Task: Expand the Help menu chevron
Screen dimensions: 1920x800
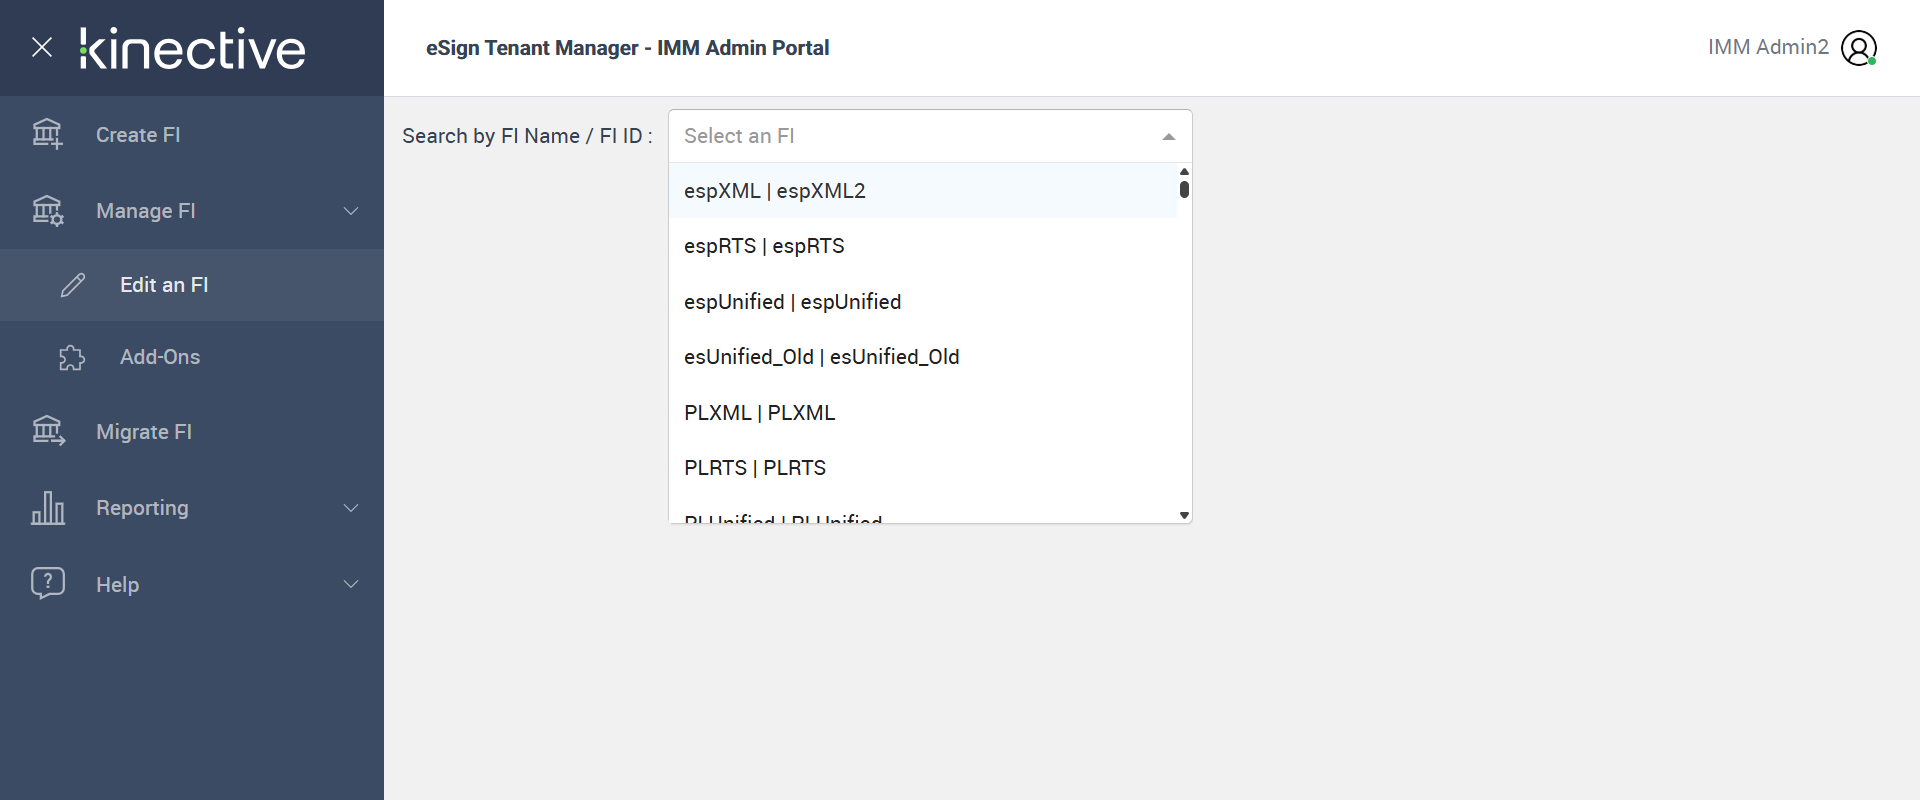Action: point(351,584)
